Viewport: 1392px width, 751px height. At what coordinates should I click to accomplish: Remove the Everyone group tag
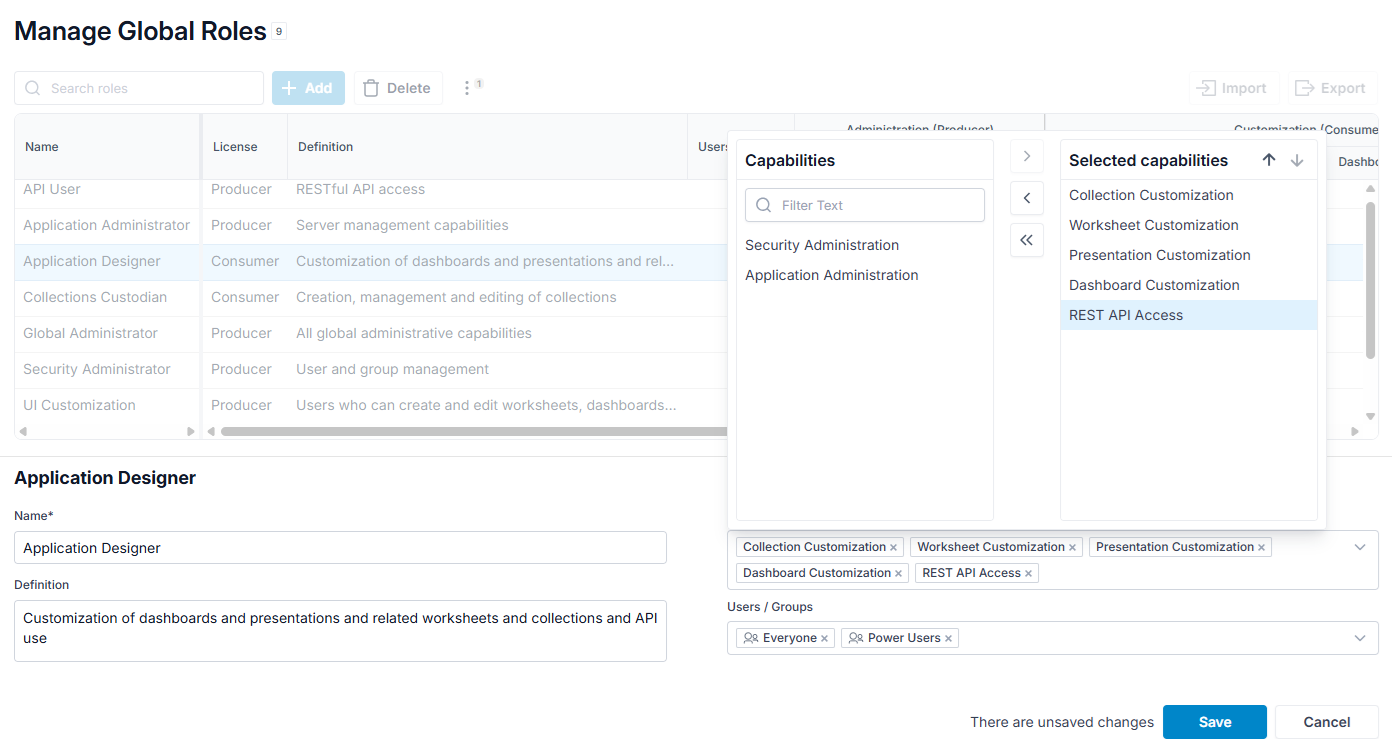[x=824, y=639]
